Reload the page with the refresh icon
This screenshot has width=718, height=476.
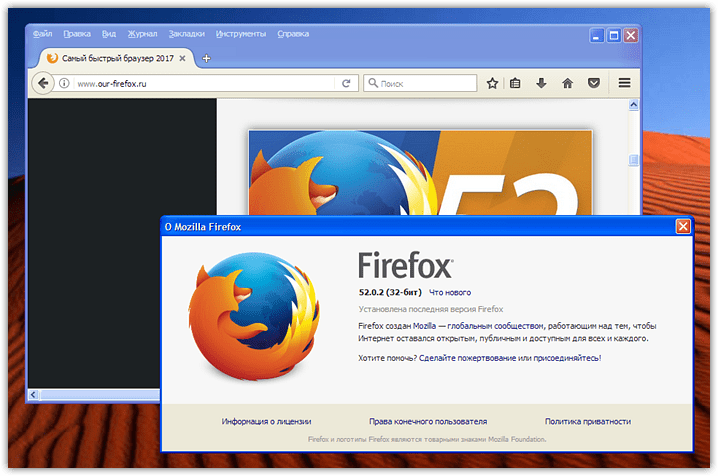(346, 83)
